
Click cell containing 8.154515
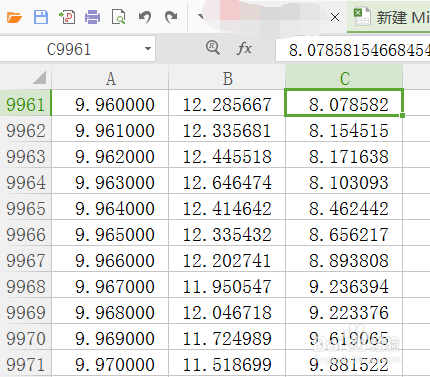344,130
